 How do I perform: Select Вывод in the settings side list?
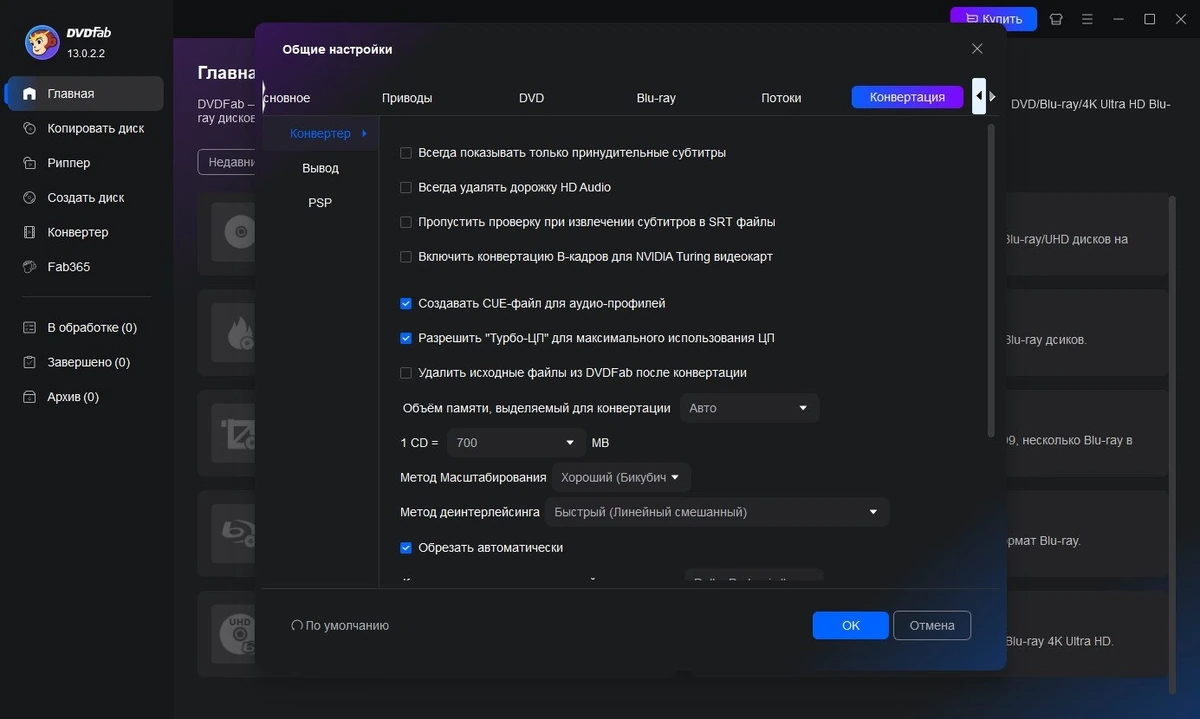320,168
